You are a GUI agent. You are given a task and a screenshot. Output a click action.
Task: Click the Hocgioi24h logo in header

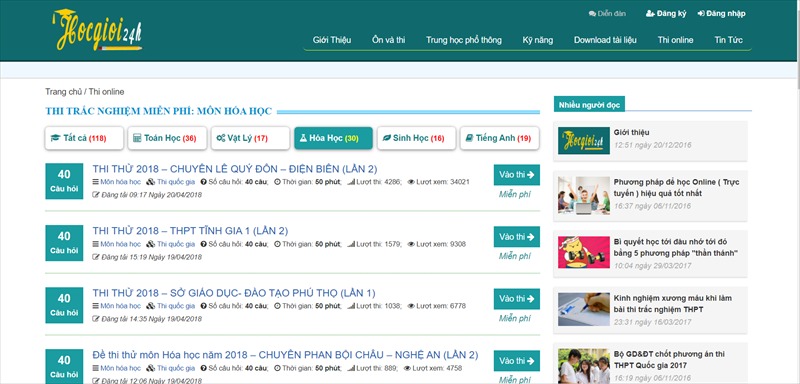pyautogui.click(x=97, y=30)
